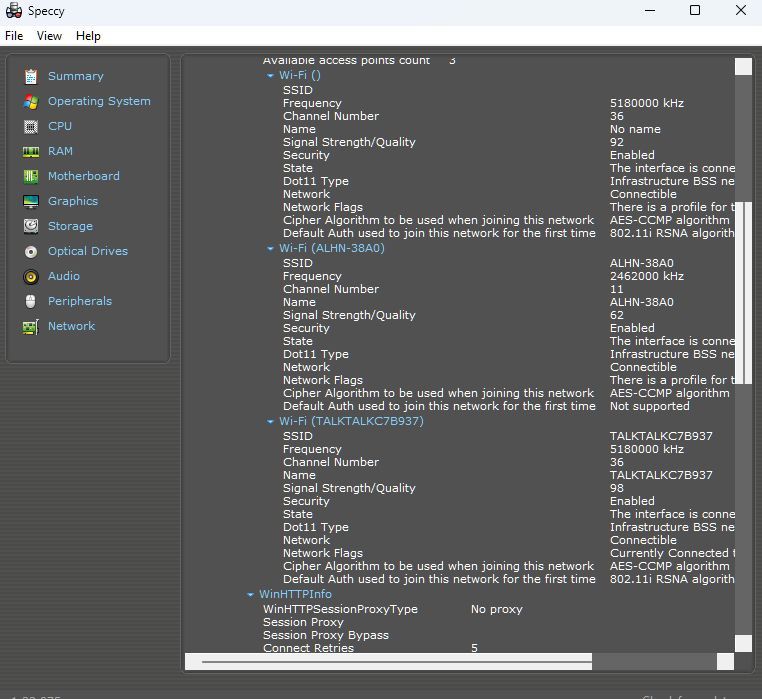This screenshot has height=699, width=762.
Task: Click the vertical scrollbar thumb
Action: click(743, 293)
